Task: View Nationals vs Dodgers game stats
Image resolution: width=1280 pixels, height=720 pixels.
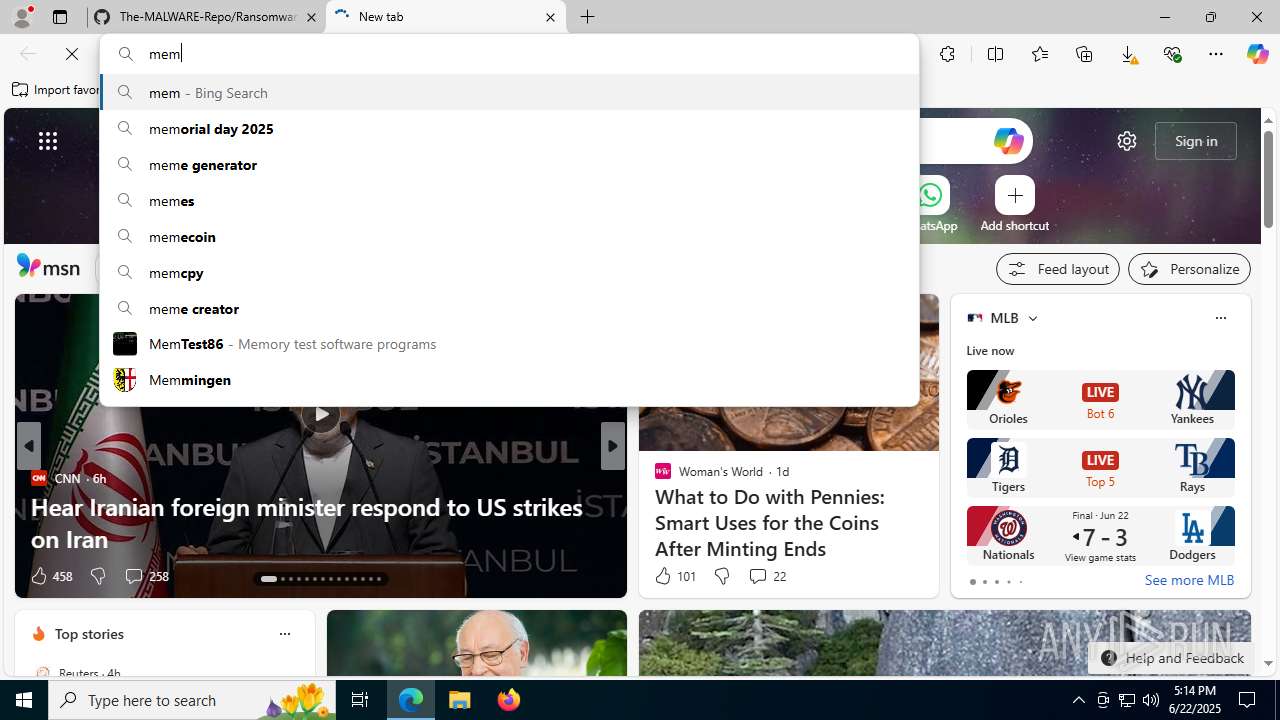Action: (1100, 557)
